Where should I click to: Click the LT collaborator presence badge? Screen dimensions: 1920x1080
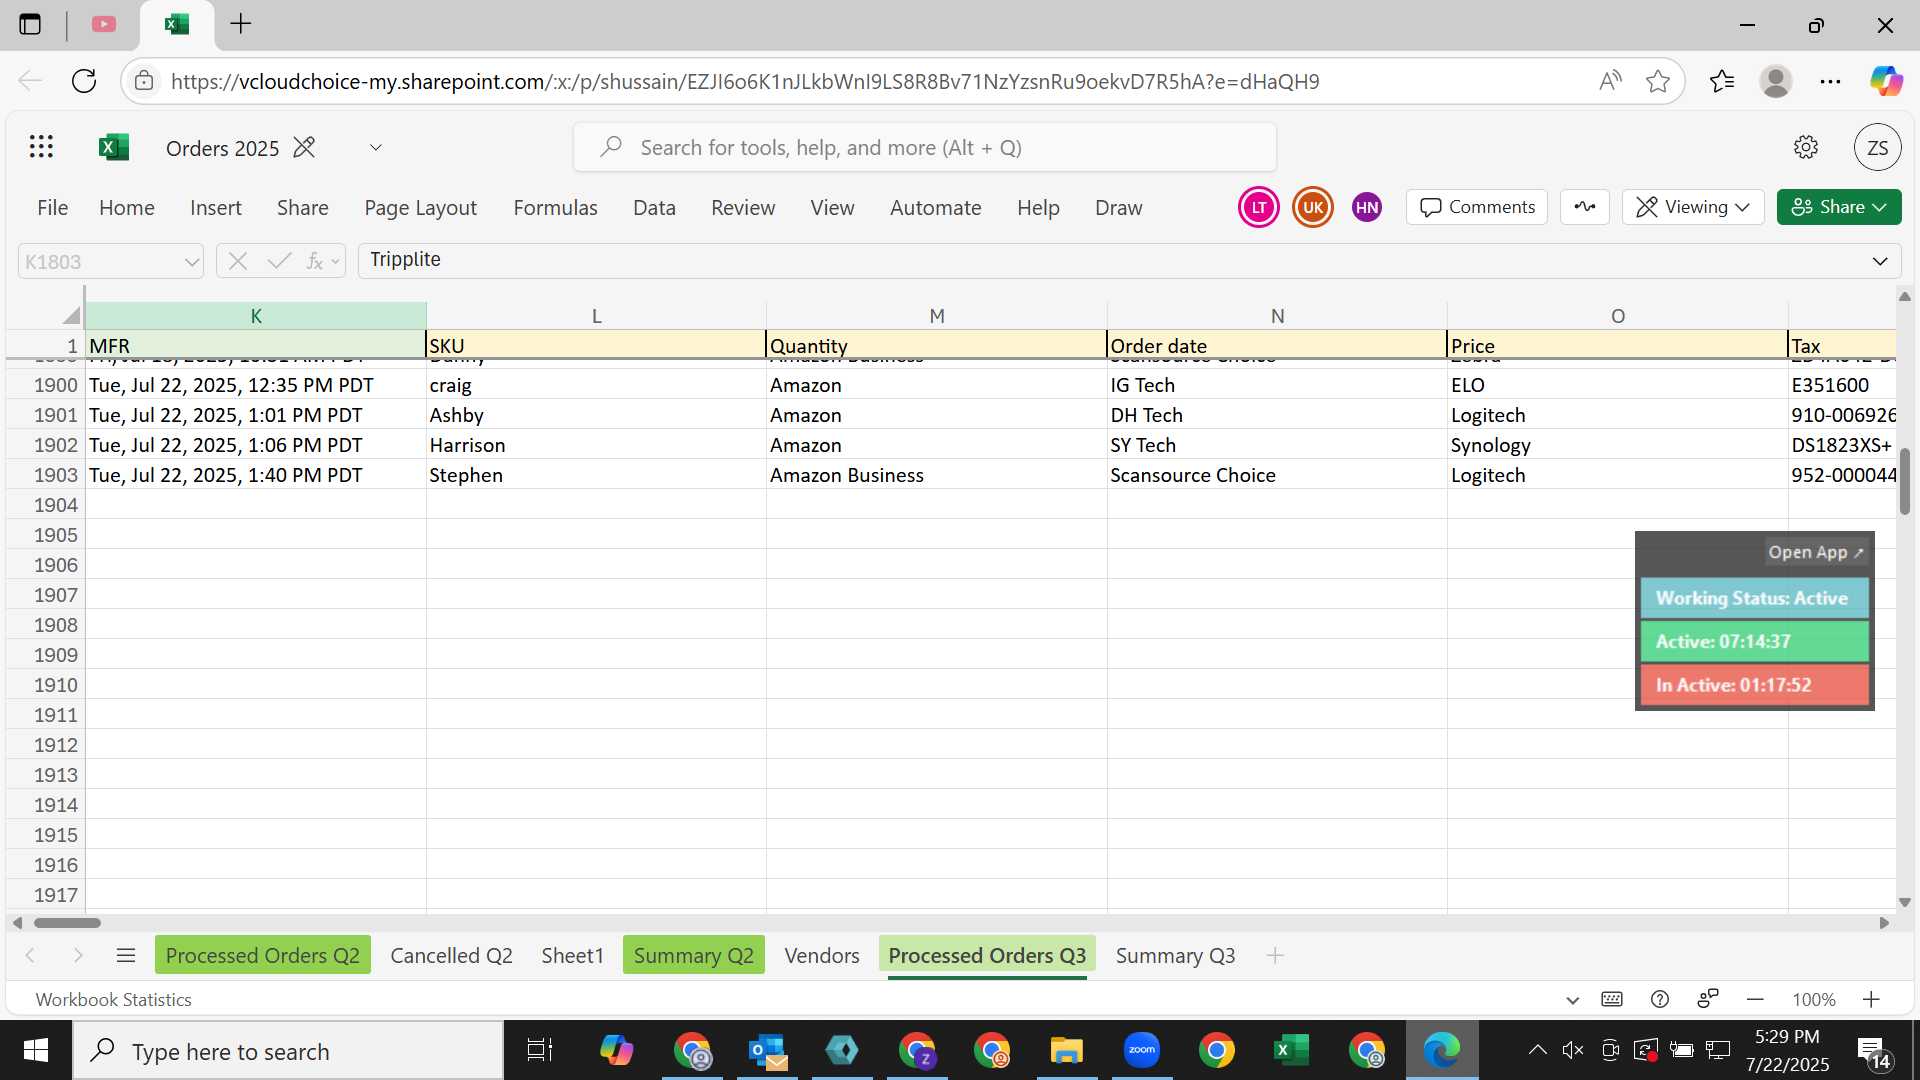pos(1258,208)
